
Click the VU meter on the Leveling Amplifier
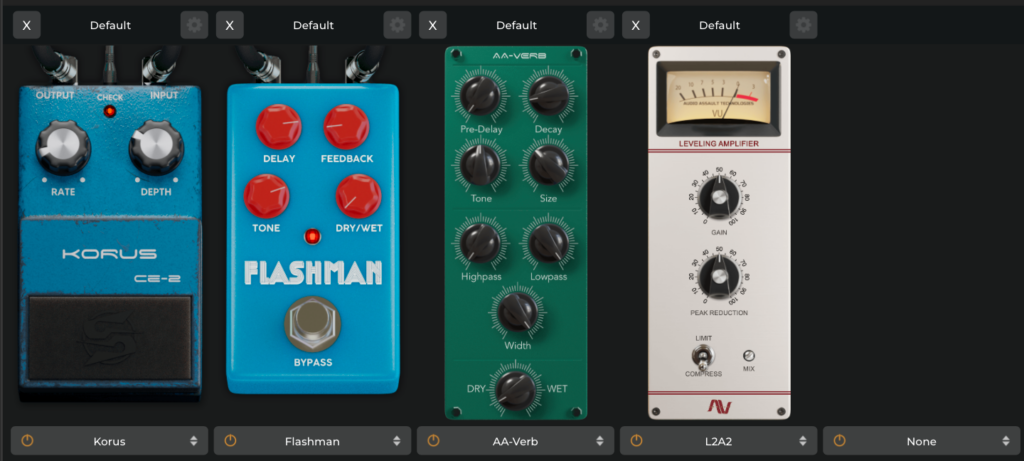719,96
